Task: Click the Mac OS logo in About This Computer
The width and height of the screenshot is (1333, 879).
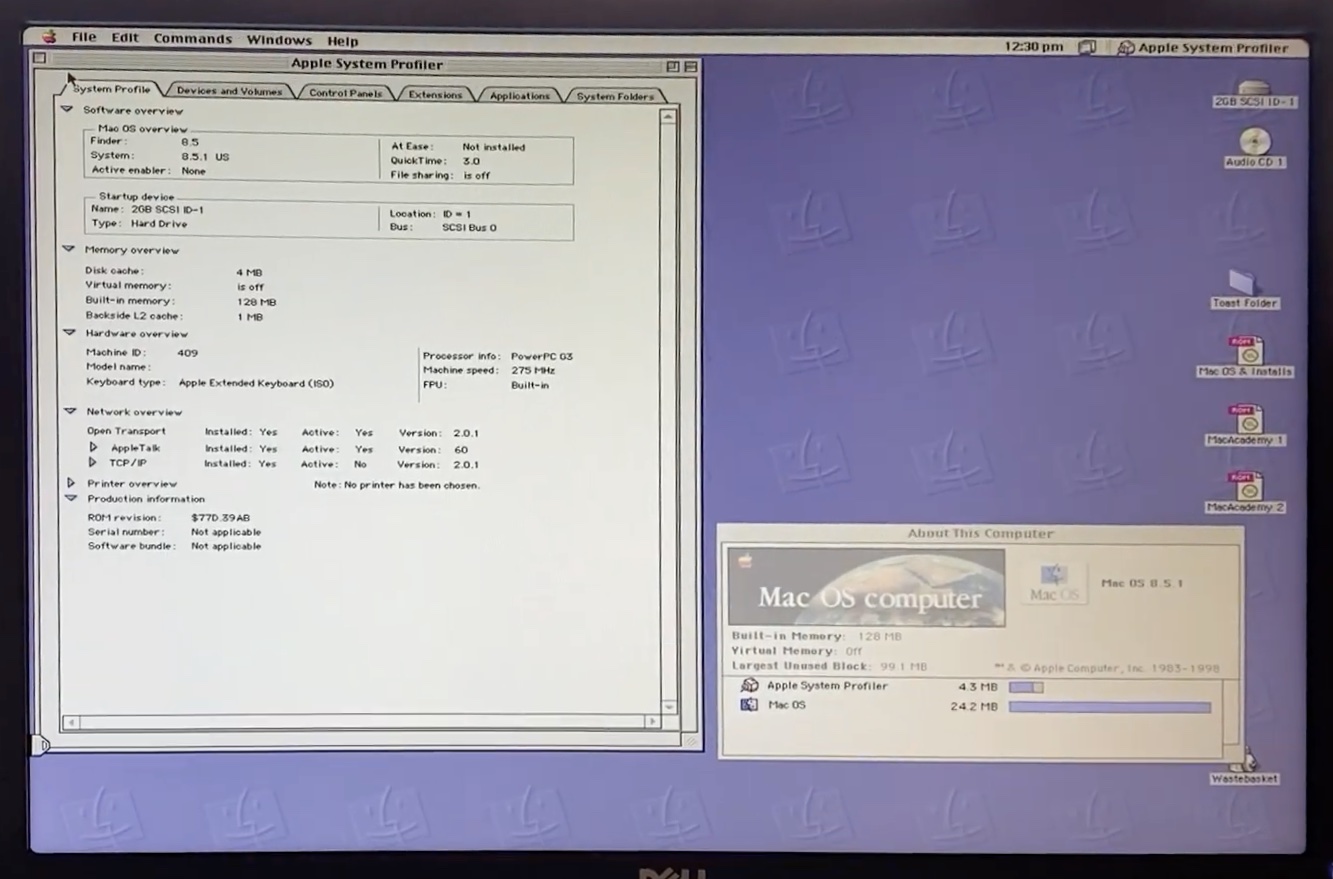Action: click(1054, 581)
